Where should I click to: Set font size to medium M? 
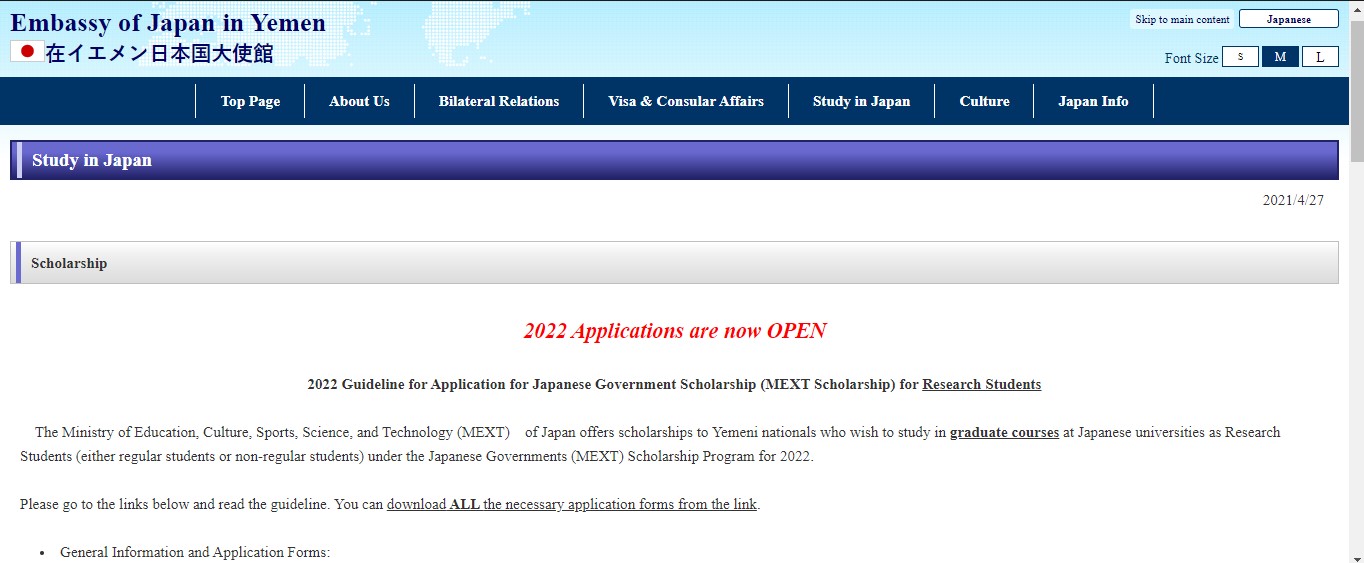(x=1280, y=57)
